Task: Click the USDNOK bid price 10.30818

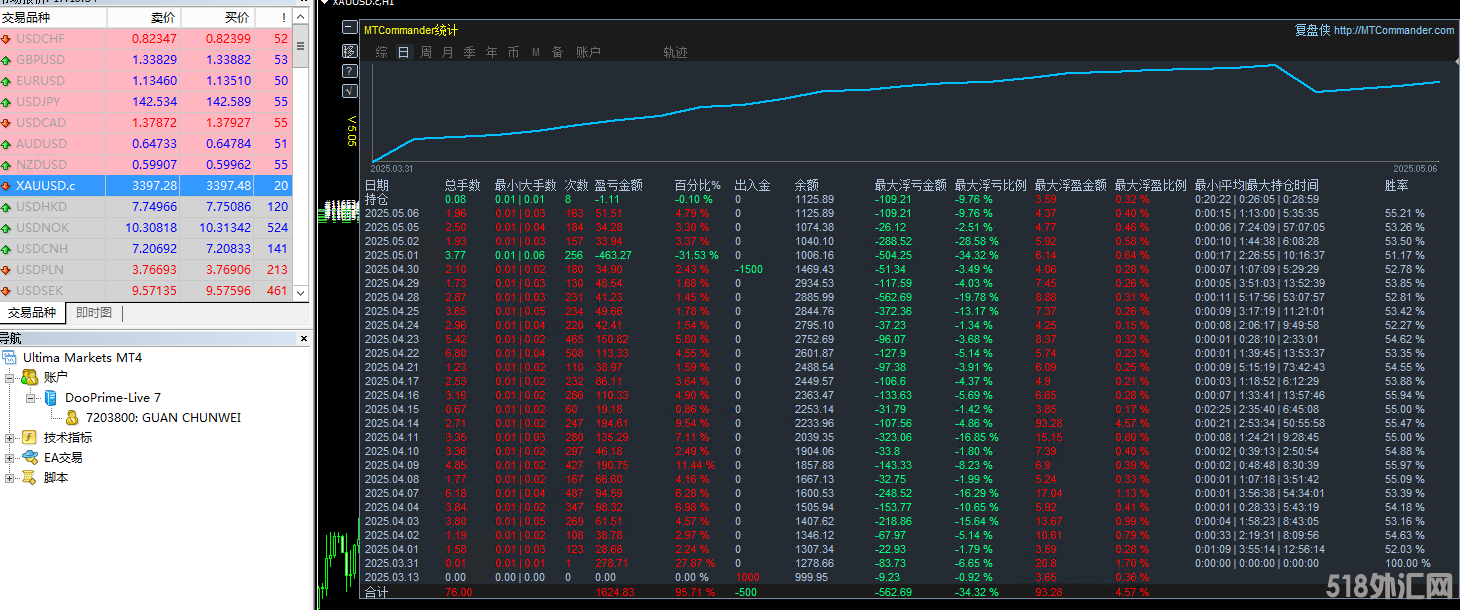Action: click(x=152, y=228)
